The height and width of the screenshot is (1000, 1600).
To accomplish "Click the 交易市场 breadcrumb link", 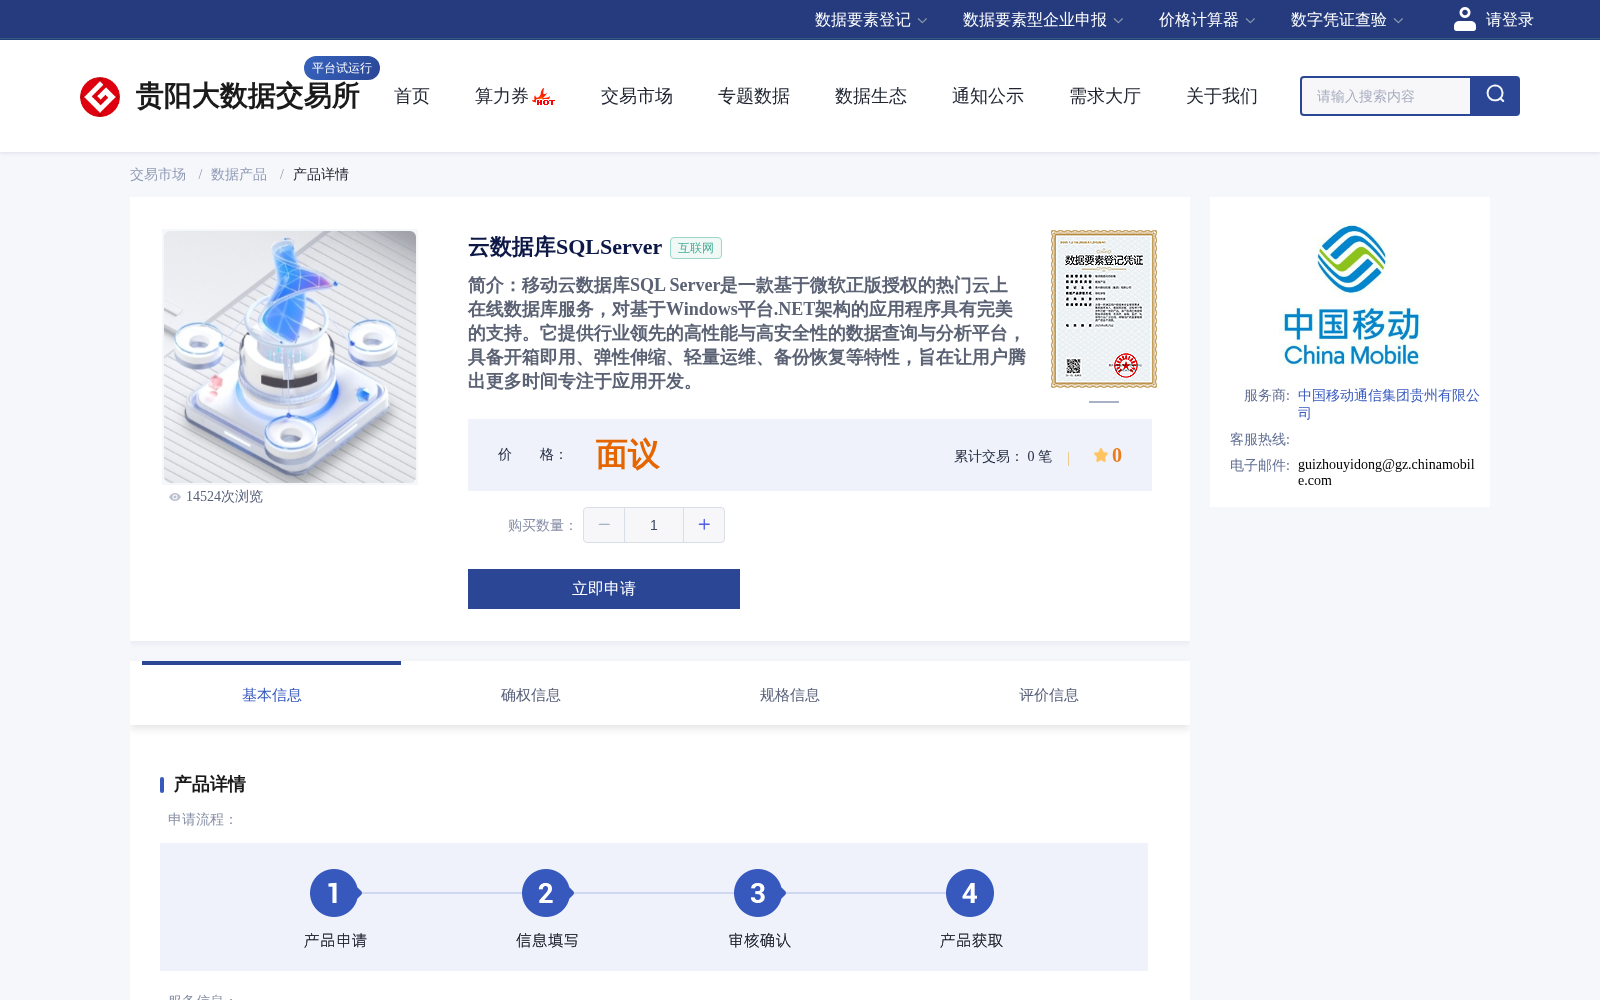I will 158,174.
